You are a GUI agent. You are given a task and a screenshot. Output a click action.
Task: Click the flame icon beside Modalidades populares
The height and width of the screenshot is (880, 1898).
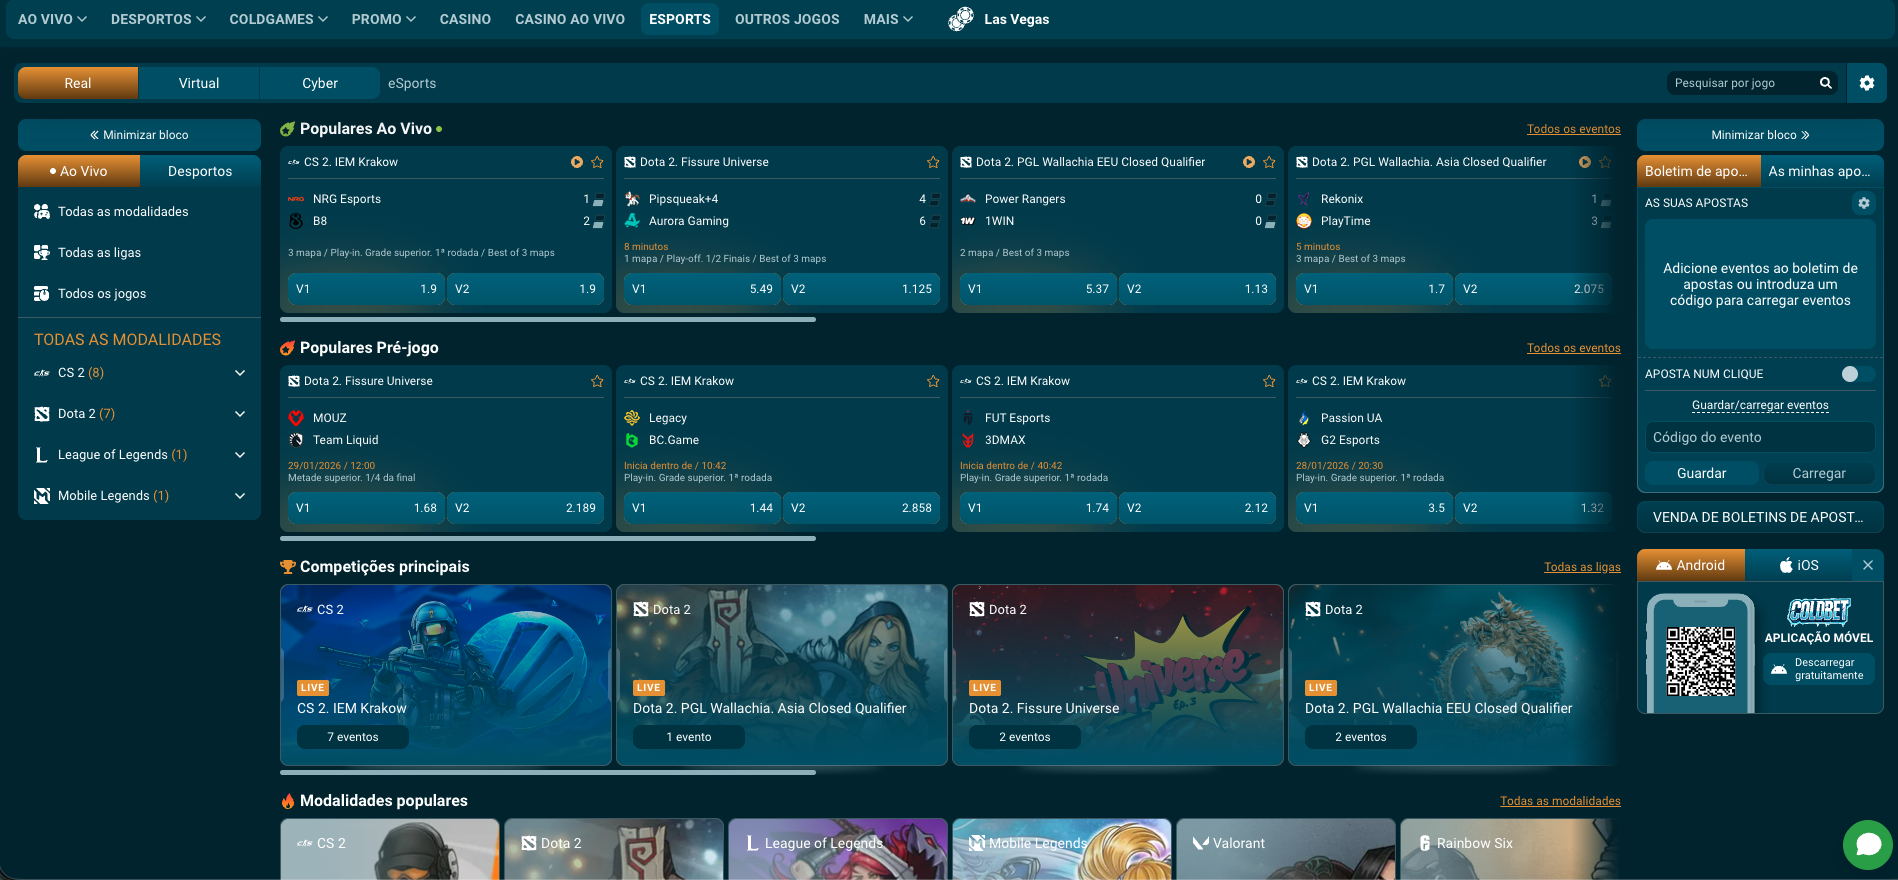[x=288, y=801]
